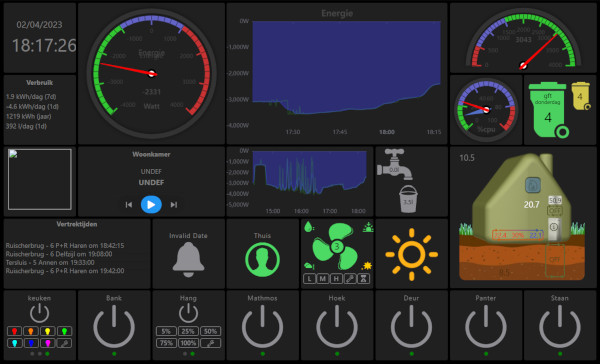
Task: Click the humidity water drop icon
Action: click(308, 227)
